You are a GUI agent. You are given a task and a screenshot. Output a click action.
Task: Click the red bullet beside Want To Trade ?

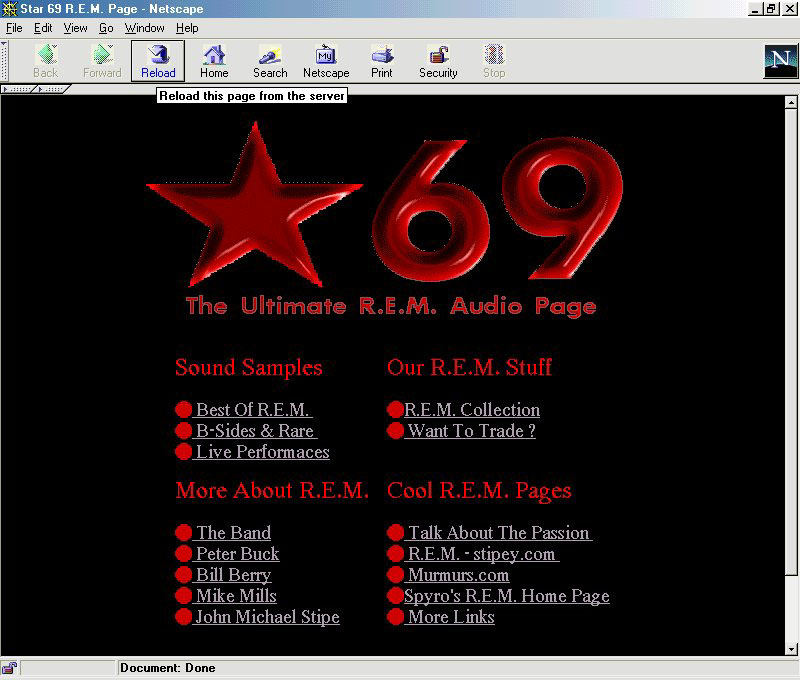pyautogui.click(x=395, y=431)
